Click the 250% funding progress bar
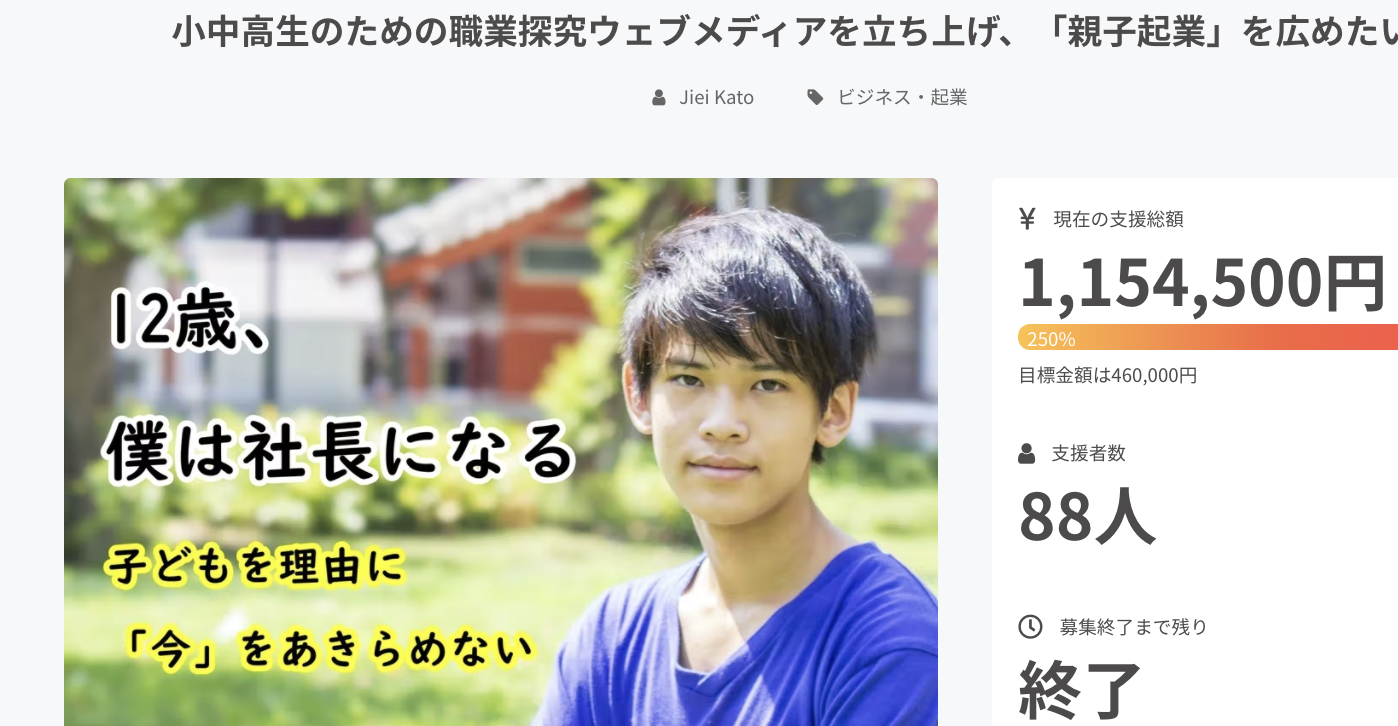1398x726 pixels. (x=1208, y=338)
